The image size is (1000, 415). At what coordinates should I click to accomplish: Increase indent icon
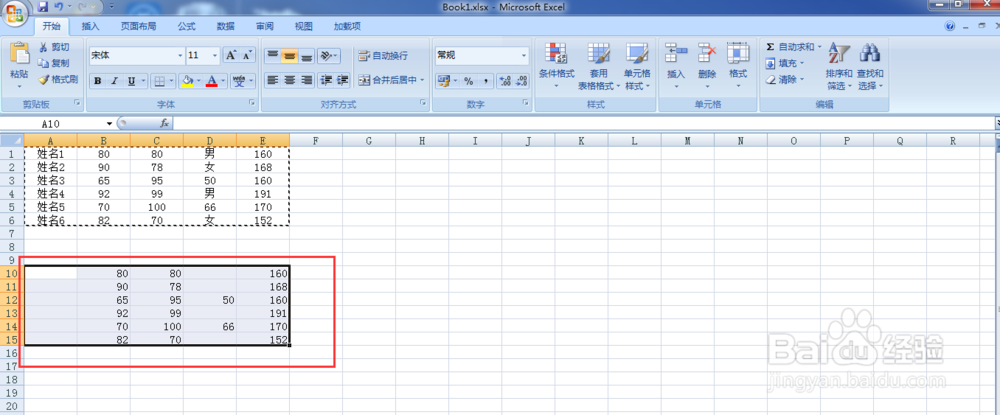point(342,80)
